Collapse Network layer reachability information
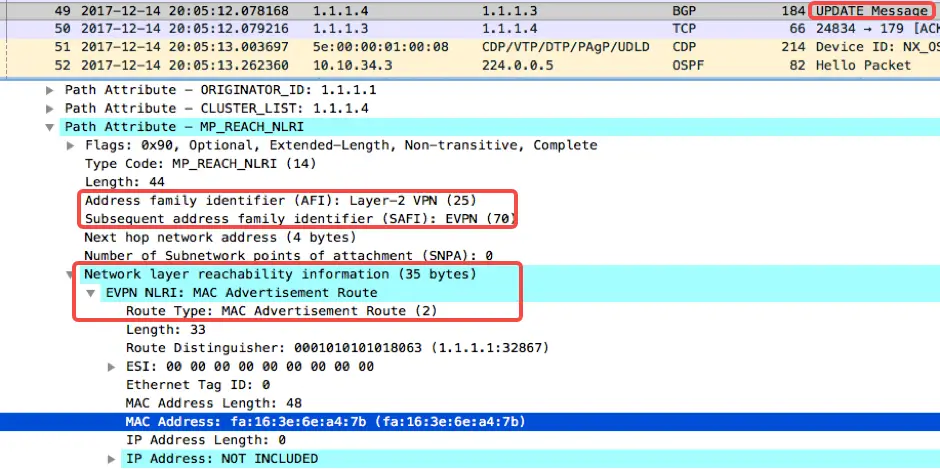Image resolution: width=940 pixels, height=469 pixels. point(71,275)
